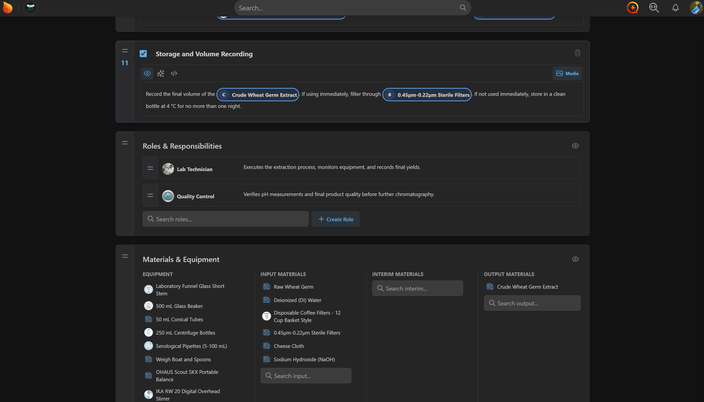Click the Quality Control avatar
The width and height of the screenshot is (704, 402).
[x=168, y=196]
